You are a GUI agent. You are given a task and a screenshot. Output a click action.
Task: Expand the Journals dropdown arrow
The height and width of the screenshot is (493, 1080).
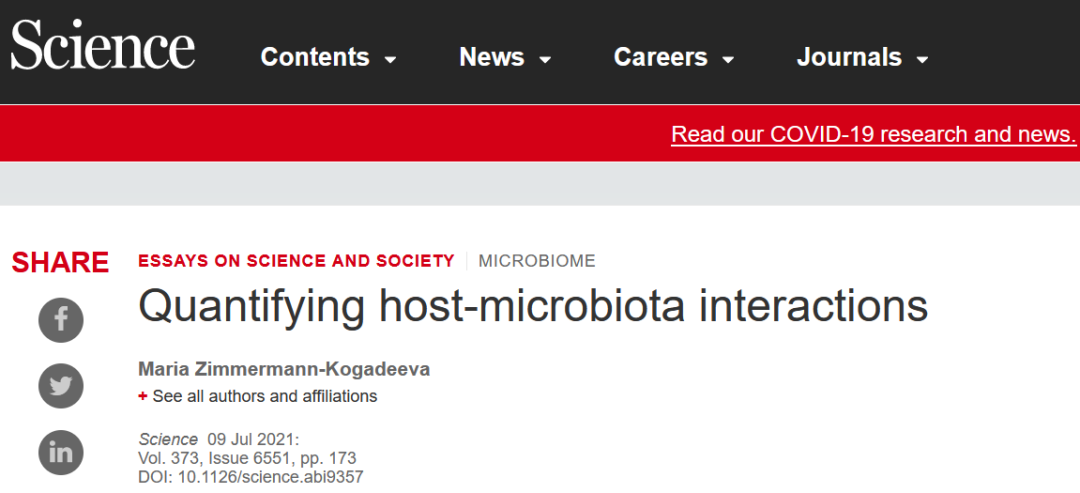tap(922, 60)
